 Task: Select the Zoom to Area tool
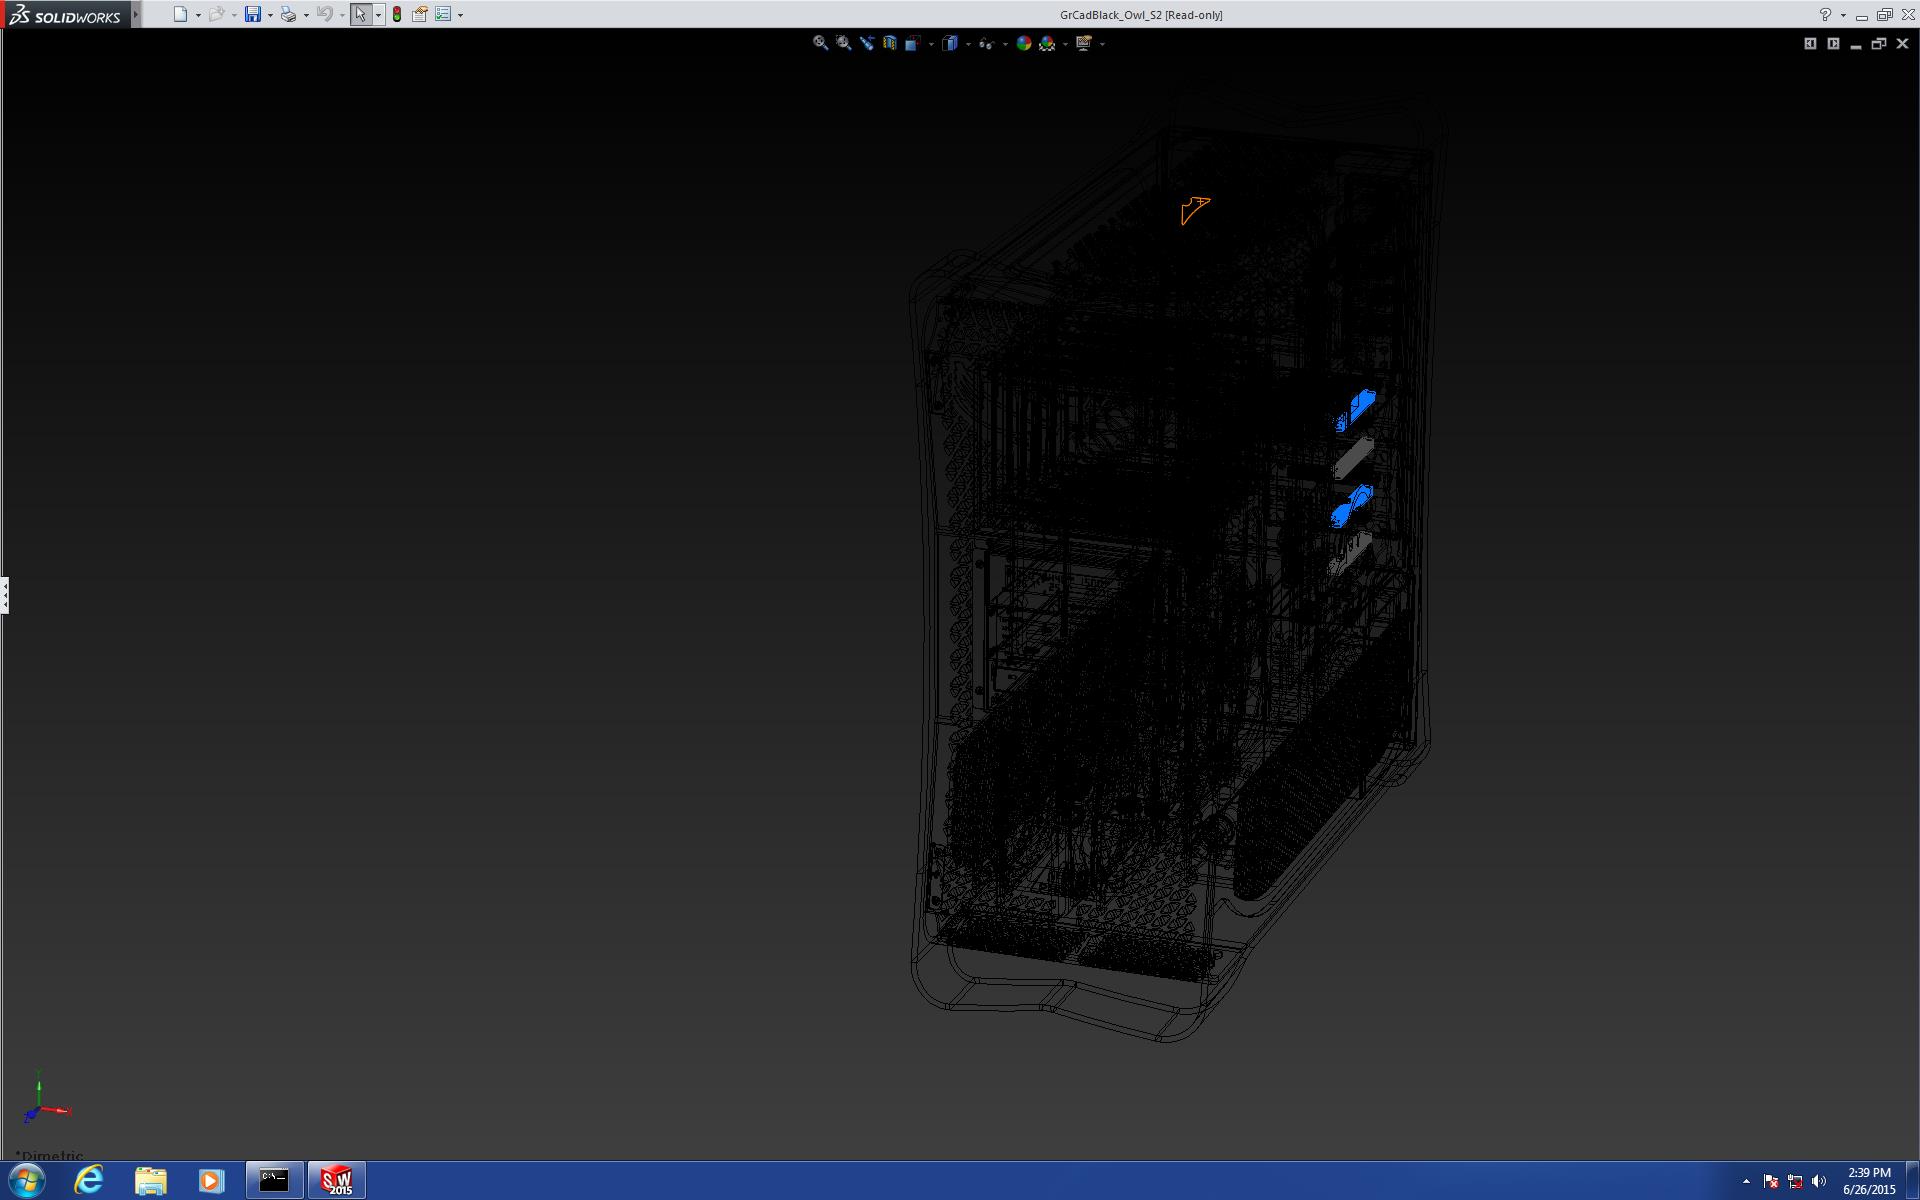pyautogui.click(x=843, y=43)
